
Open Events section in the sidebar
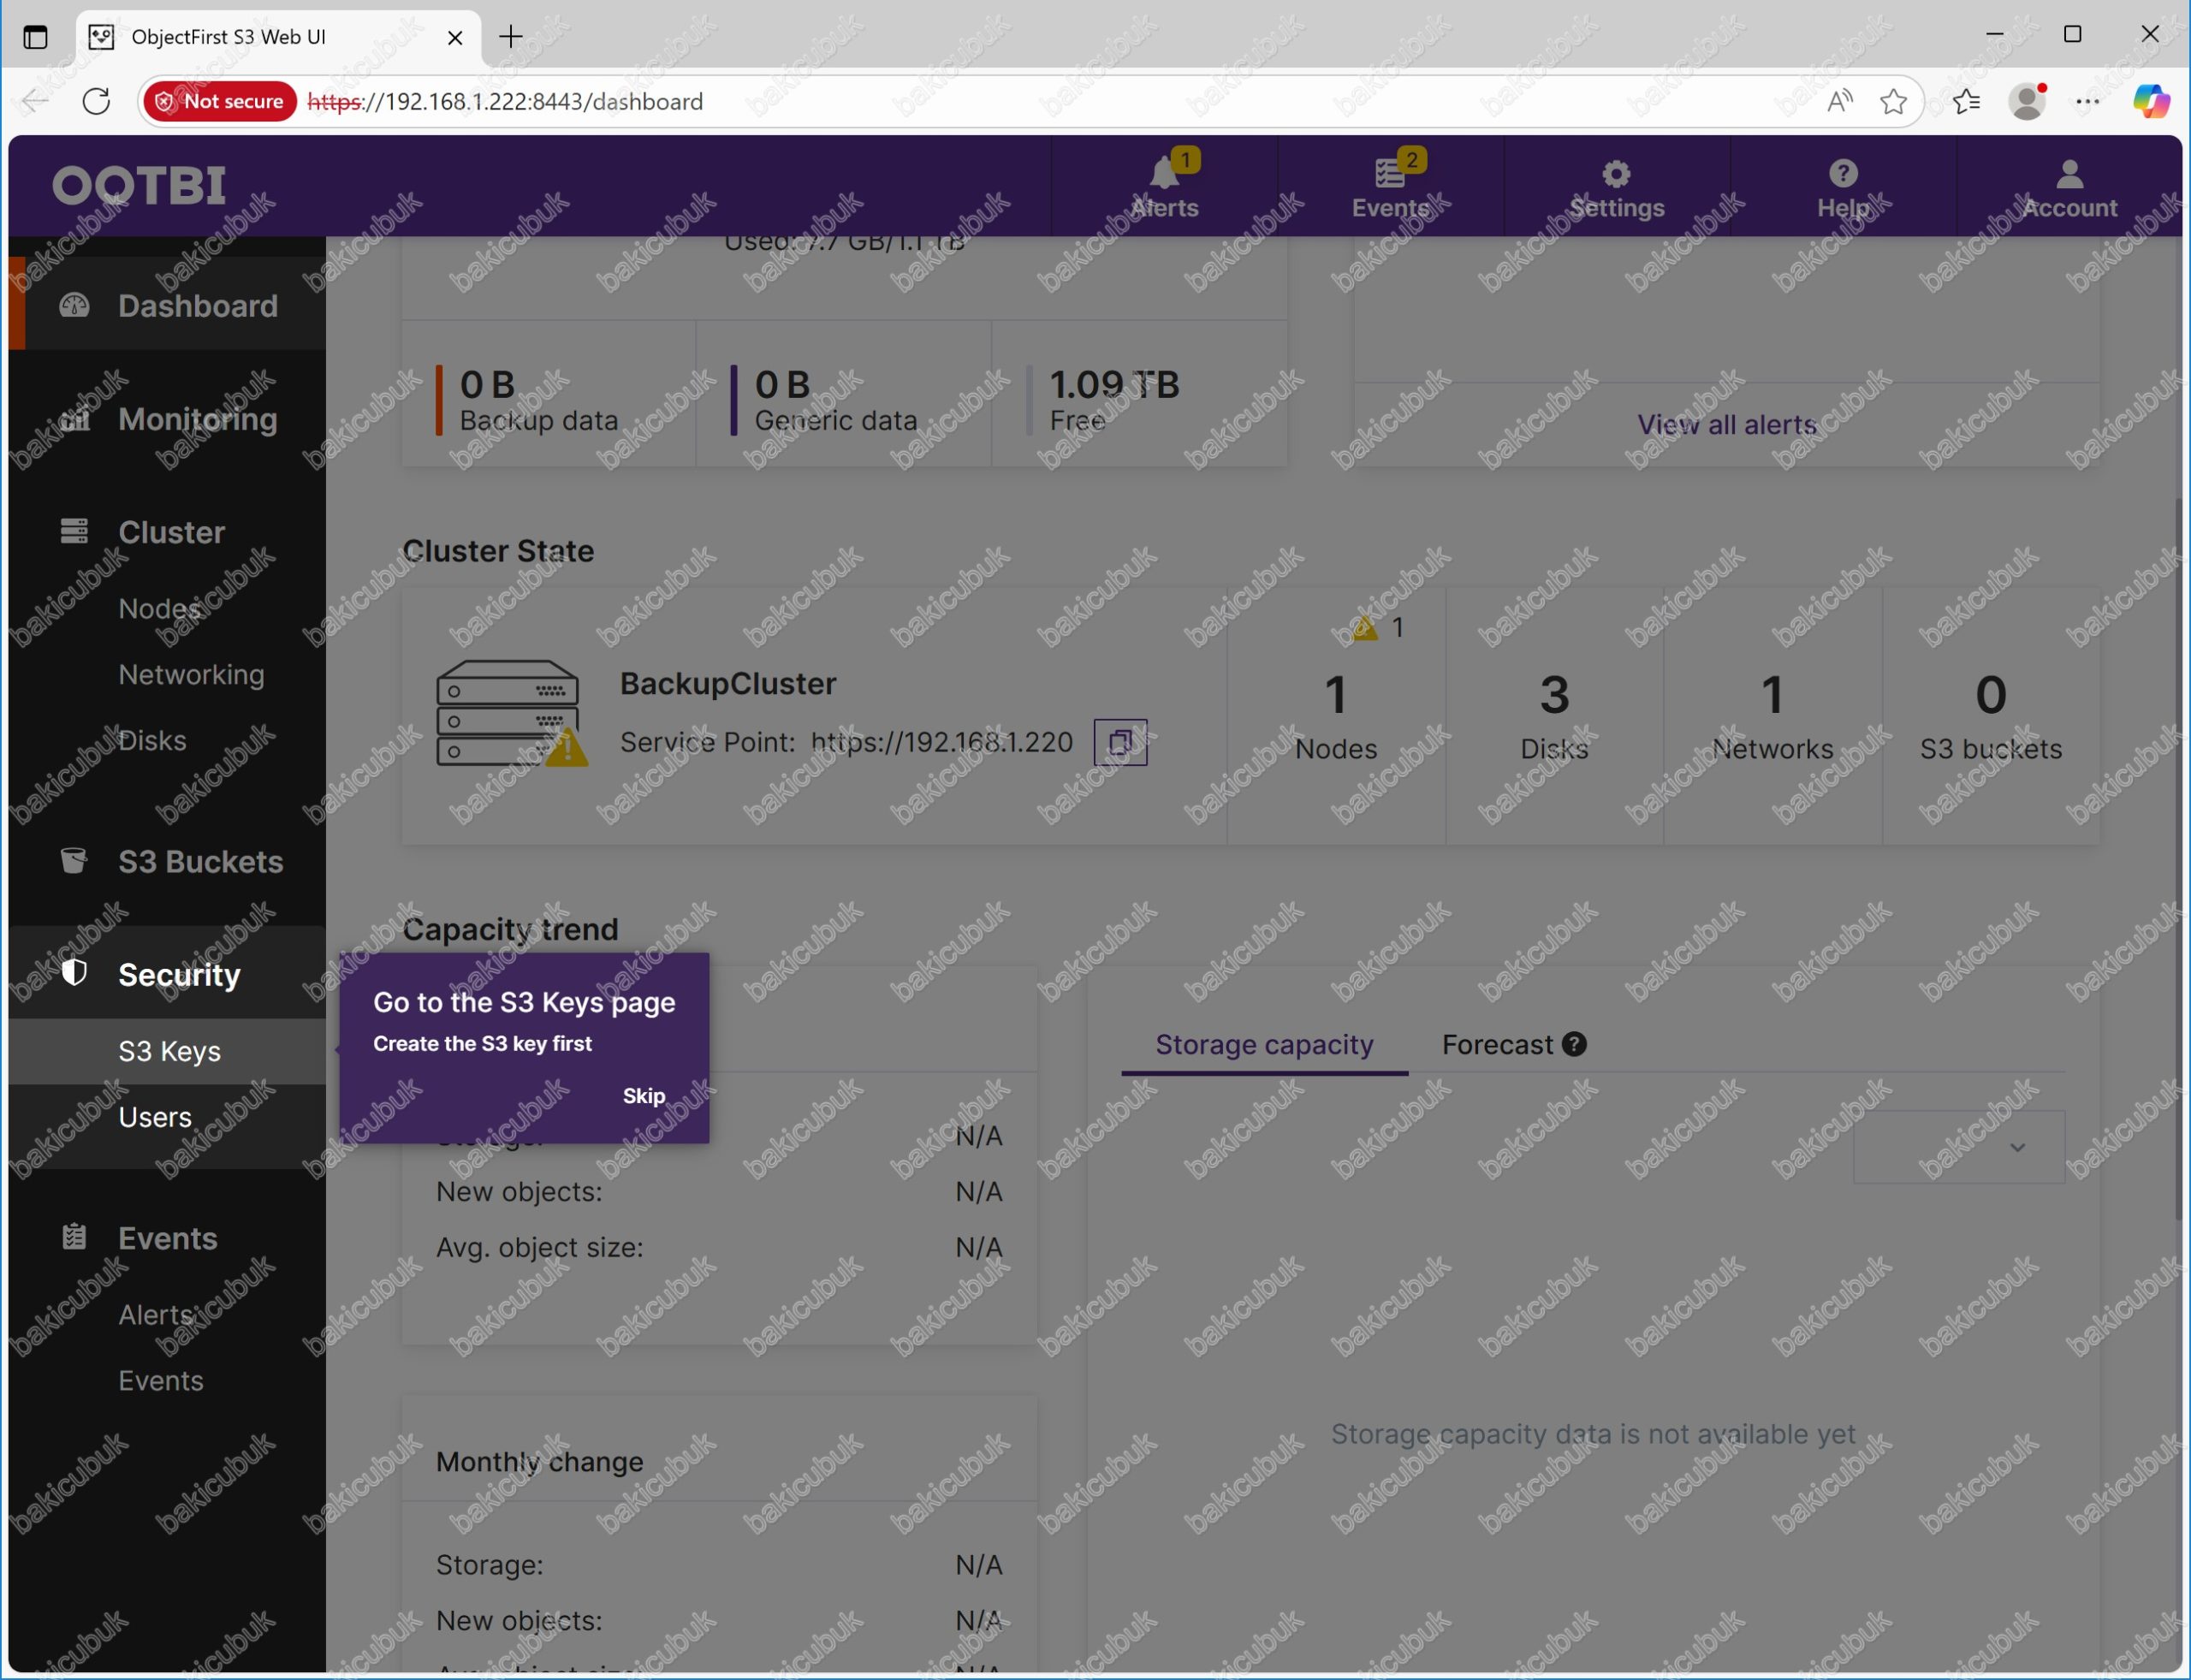(168, 1238)
